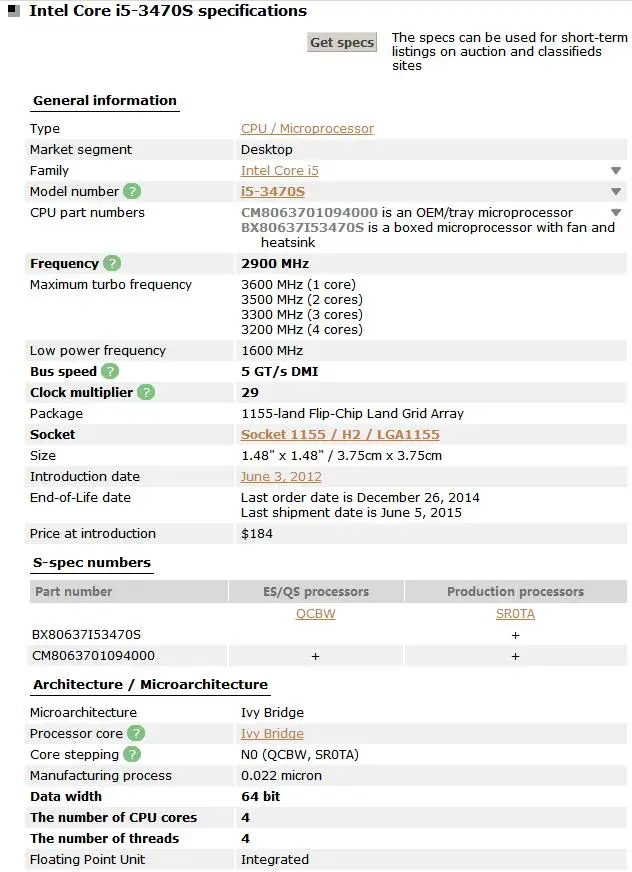Image resolution: width=632 pixels, height=872 pixels.
Task: Expand the Model number row arrow
Action: [616, 192]
